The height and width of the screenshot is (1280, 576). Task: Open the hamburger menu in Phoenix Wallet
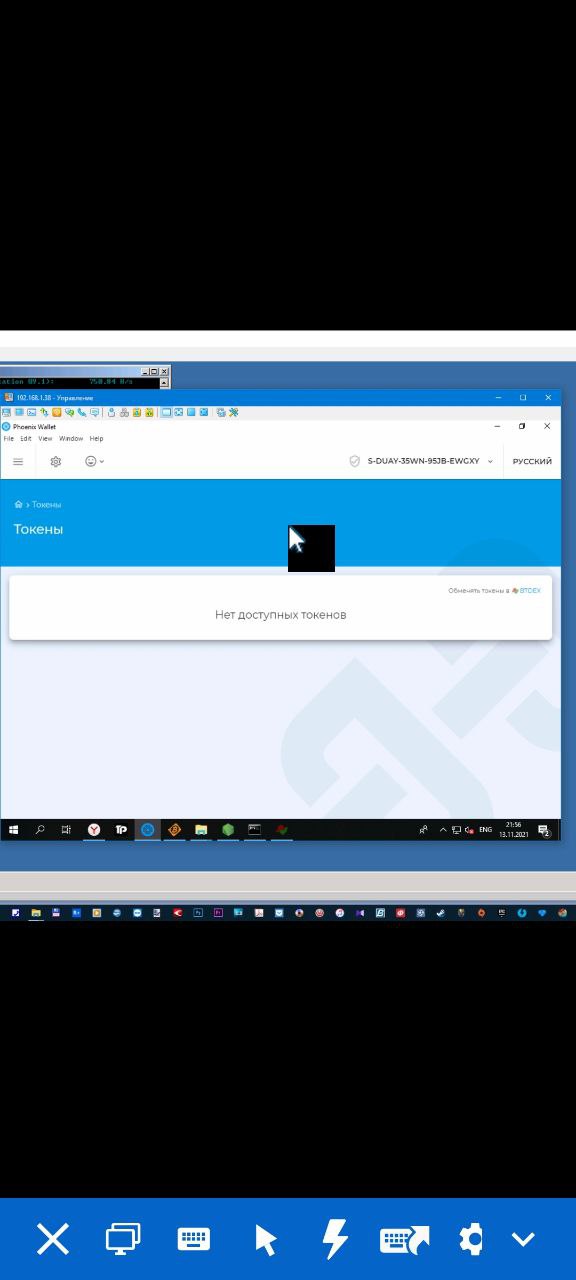click(x=18, y=461)
